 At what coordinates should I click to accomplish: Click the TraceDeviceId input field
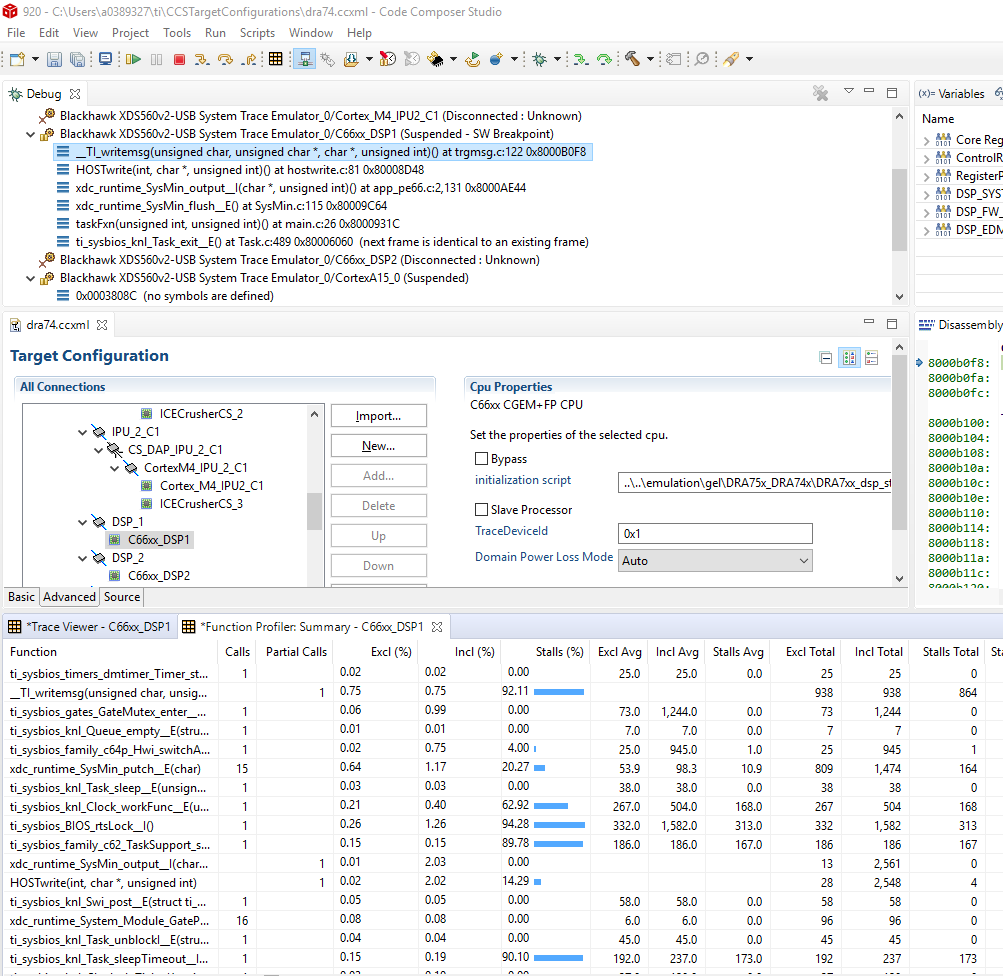pos(715,533)
